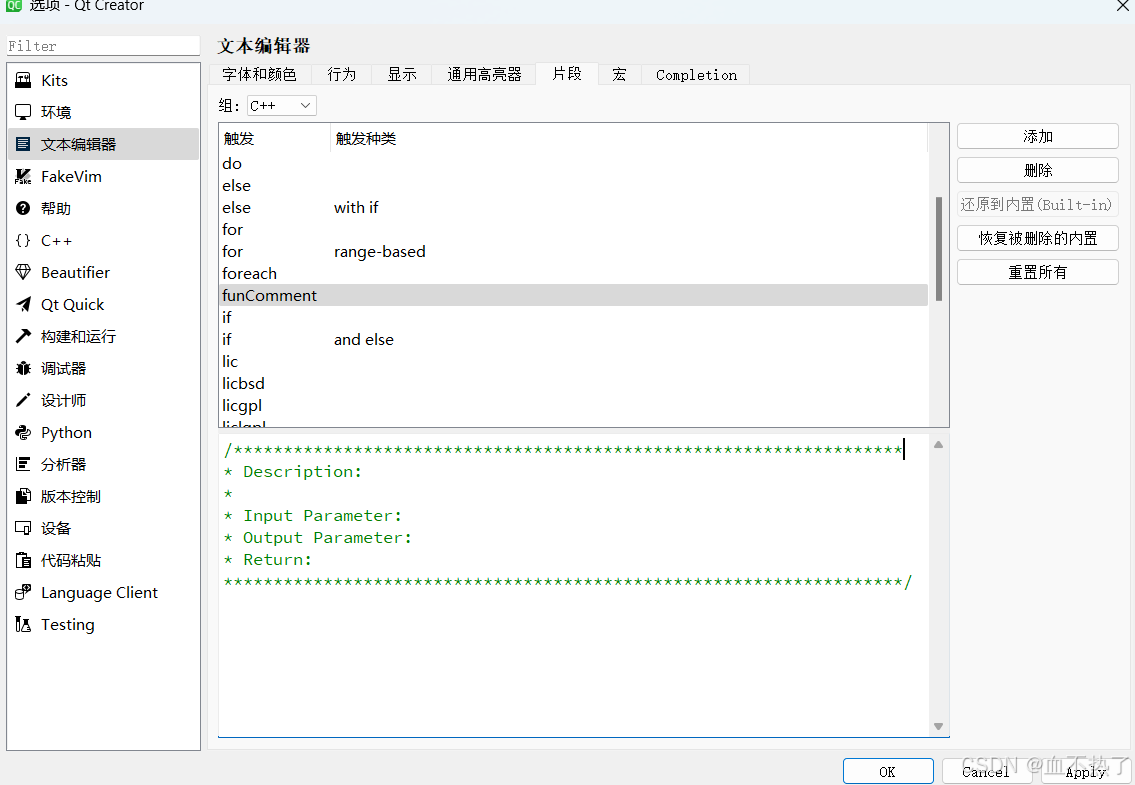Switch to the 字体和颜色 tab

tap(259, 75)
